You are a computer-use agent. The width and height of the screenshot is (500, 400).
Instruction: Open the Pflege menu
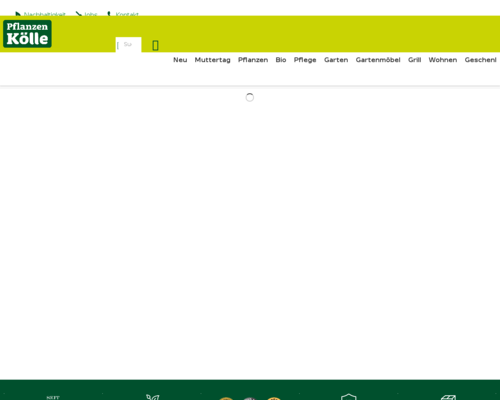pyautogui.click(x=305, y=60)
